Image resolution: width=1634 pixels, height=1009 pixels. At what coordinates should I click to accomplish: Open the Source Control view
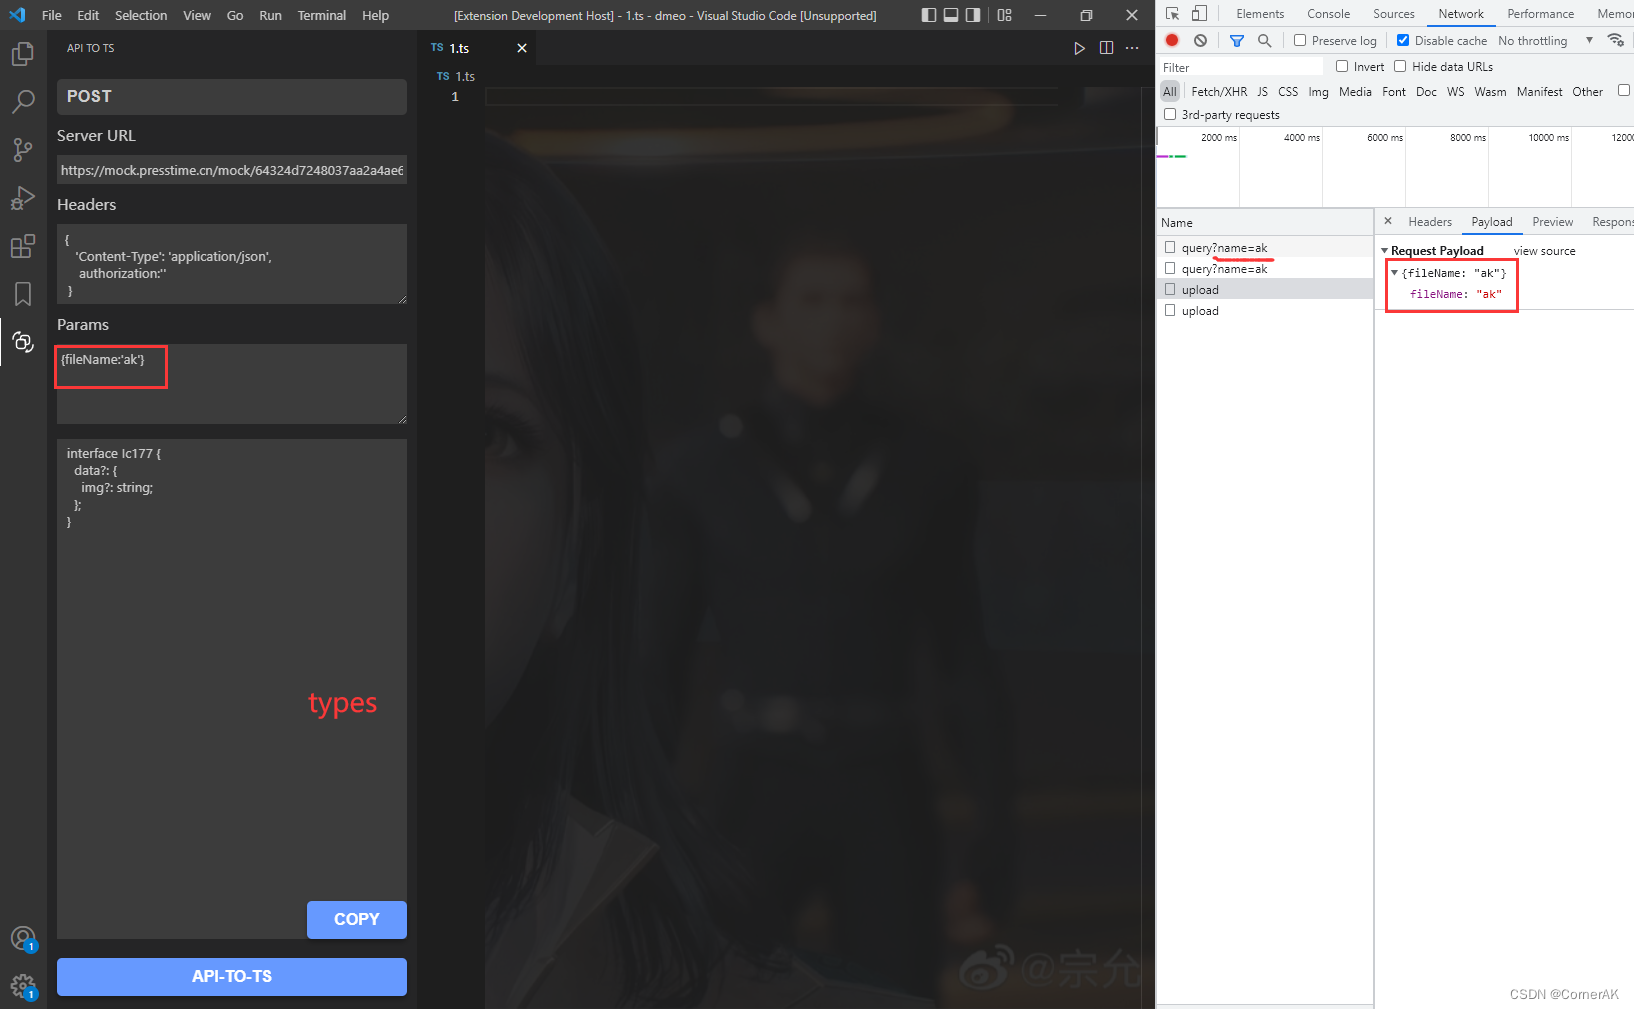pyautogui.click(x=22, y=150)
